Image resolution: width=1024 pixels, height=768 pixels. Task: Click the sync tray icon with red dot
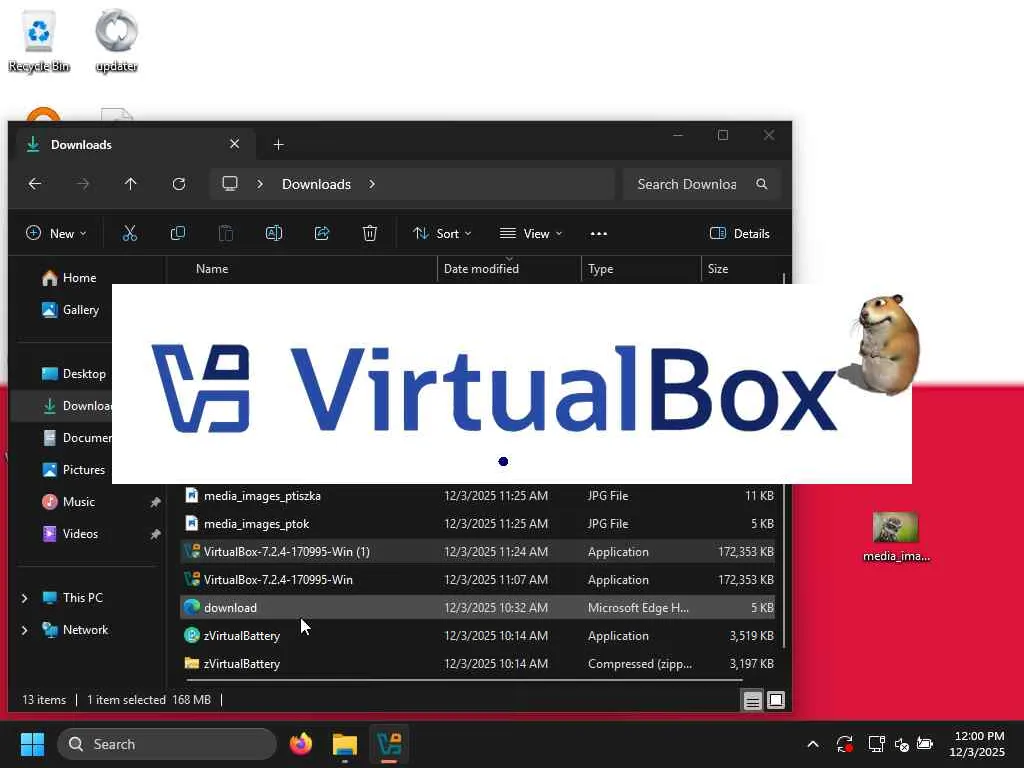click(x=844, y=744)
